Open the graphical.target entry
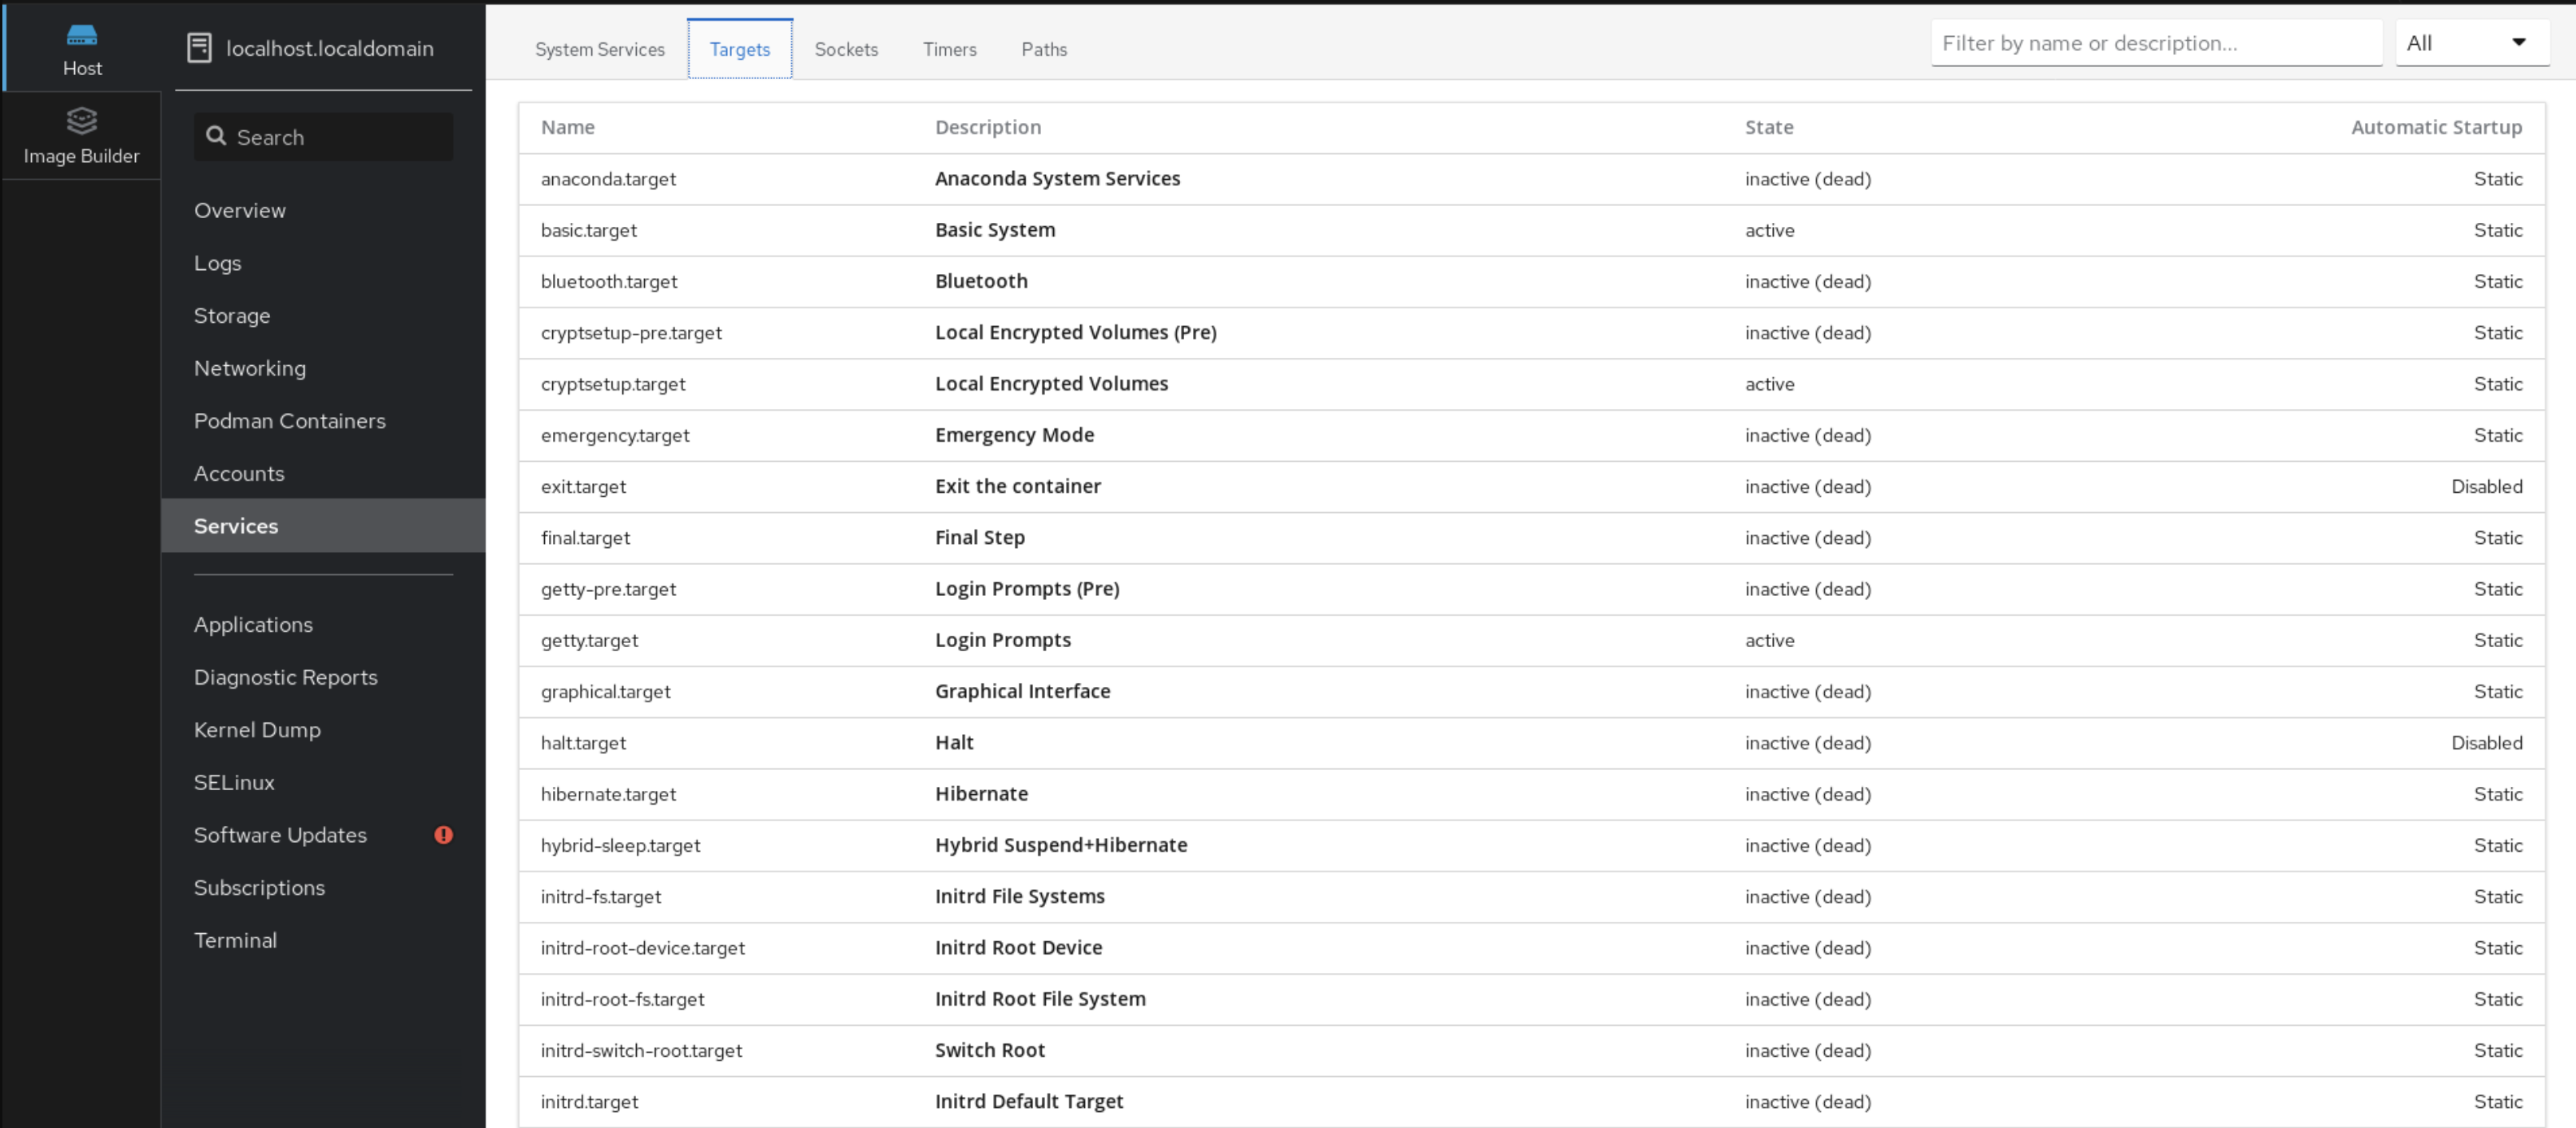2576x1128 pixels. pos(605,692)
